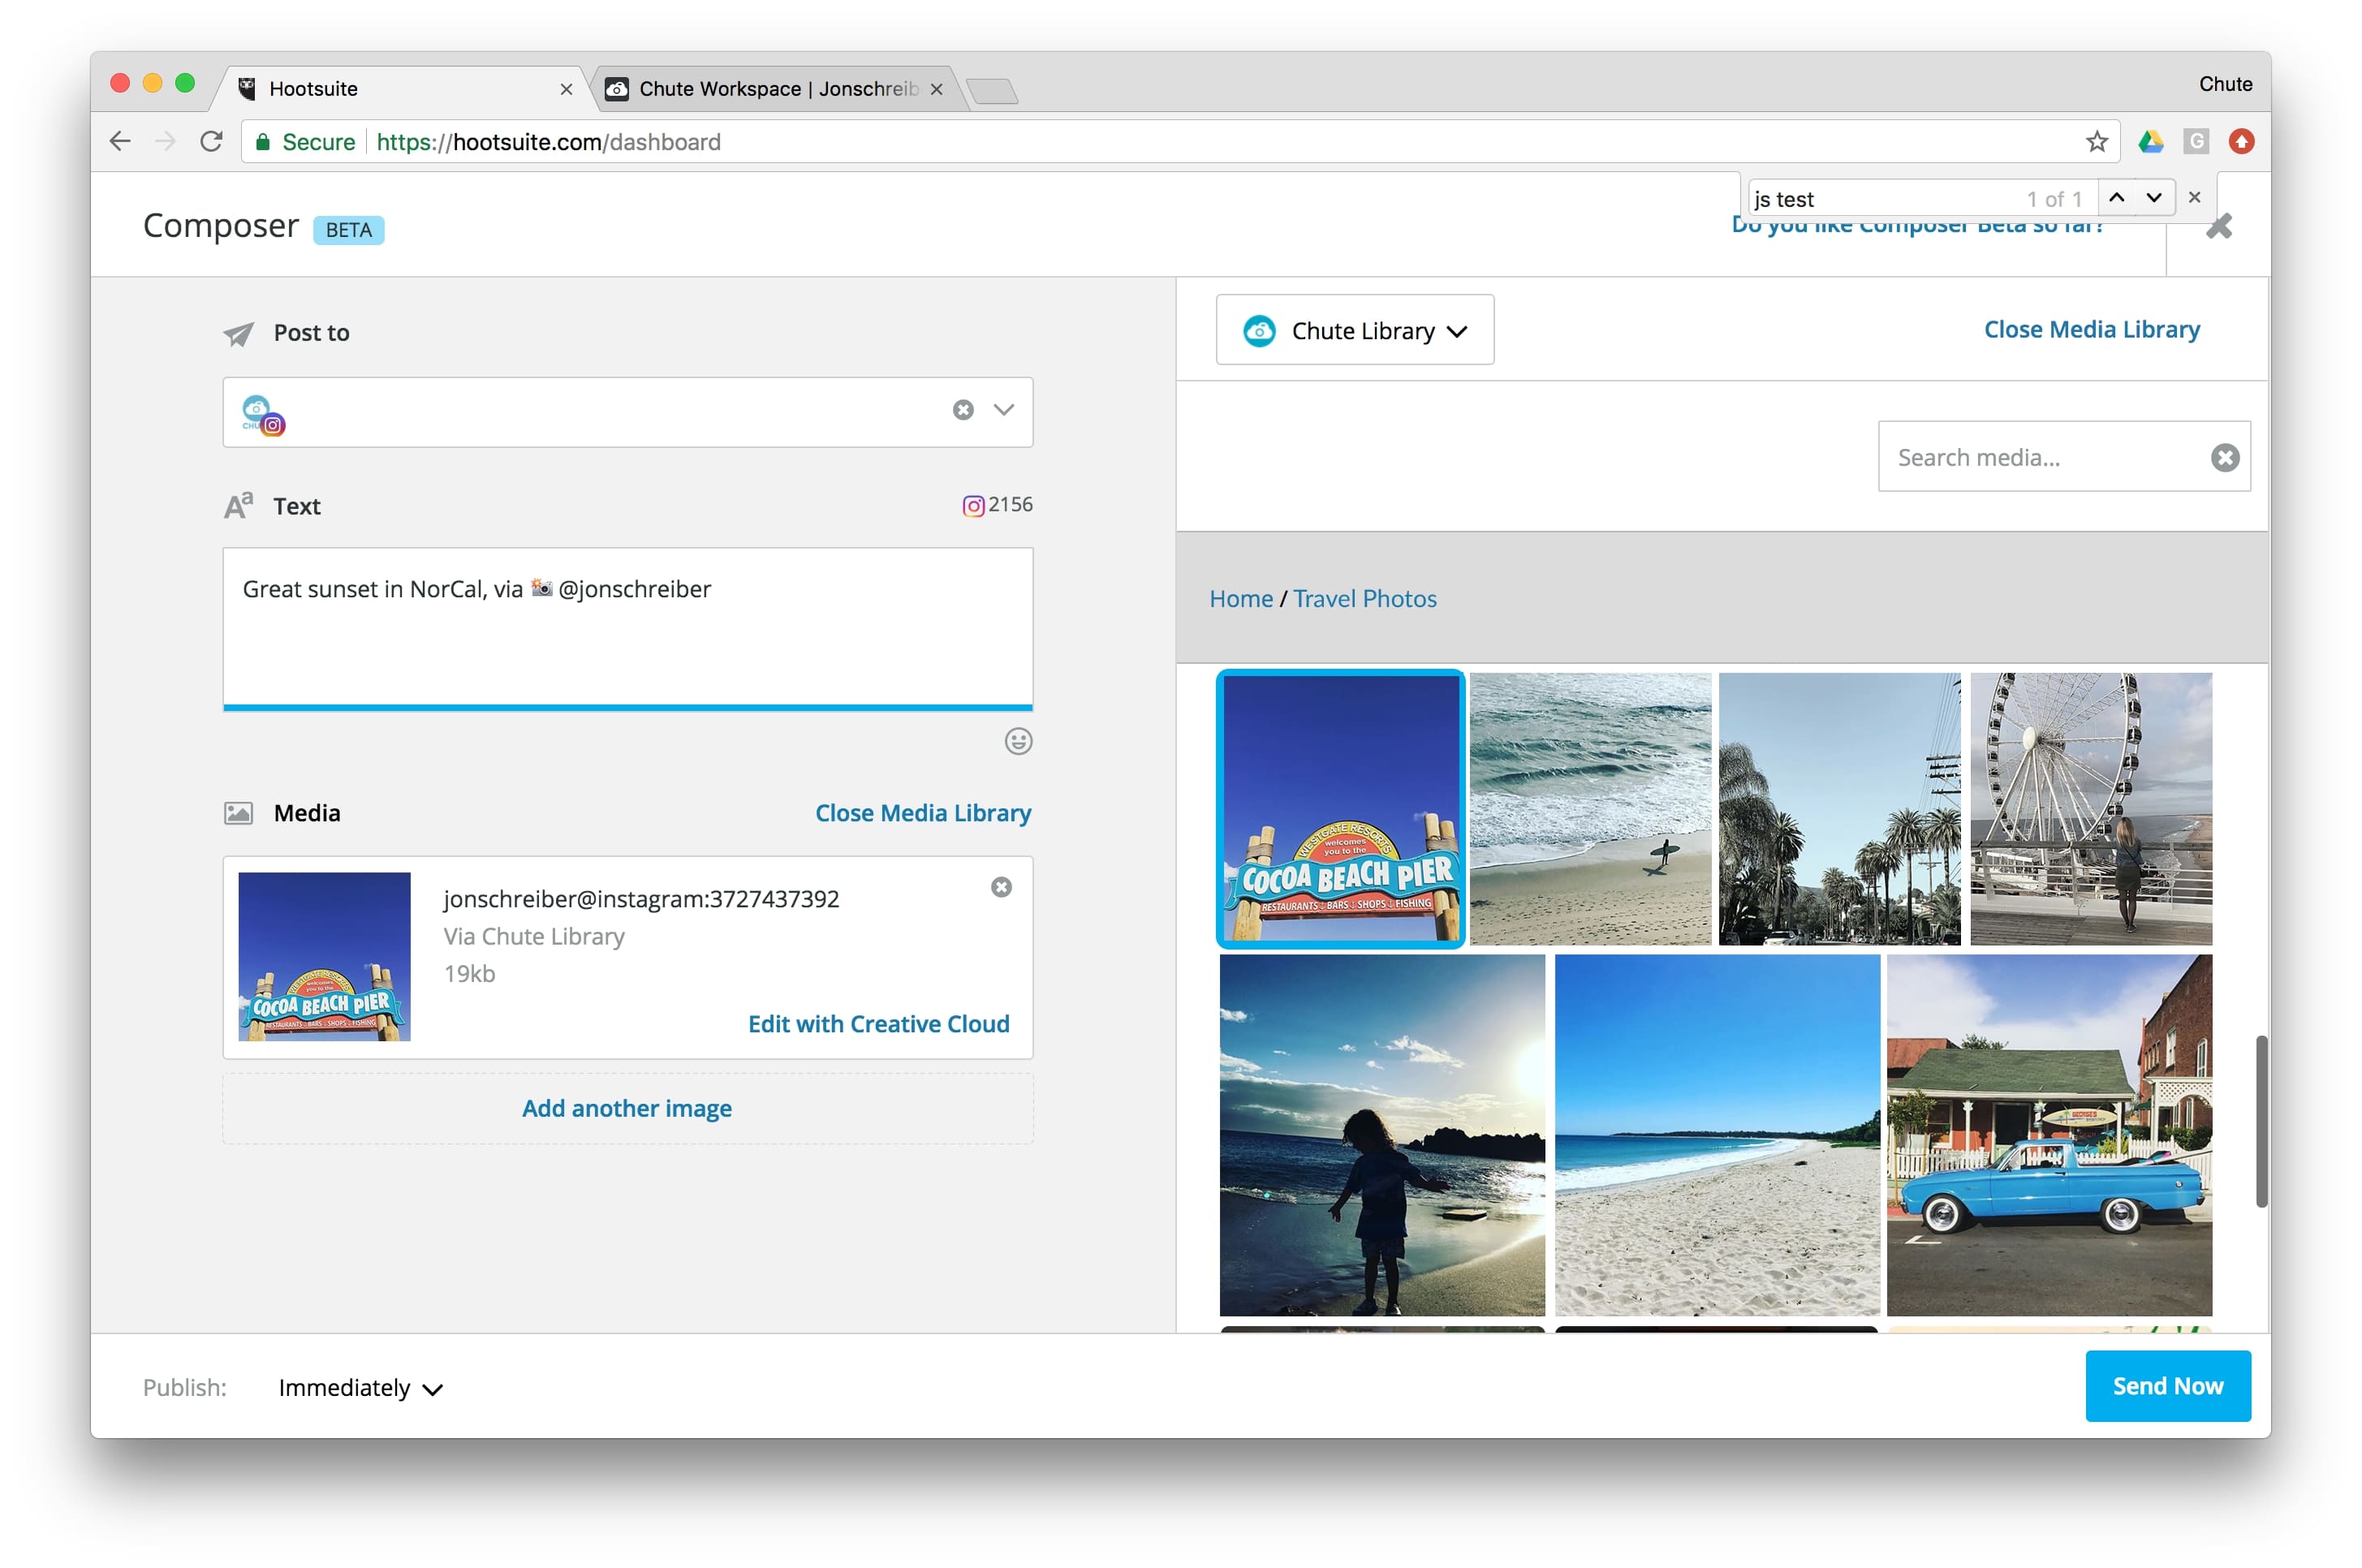Click the paper plane icon next to Post to

237,333
